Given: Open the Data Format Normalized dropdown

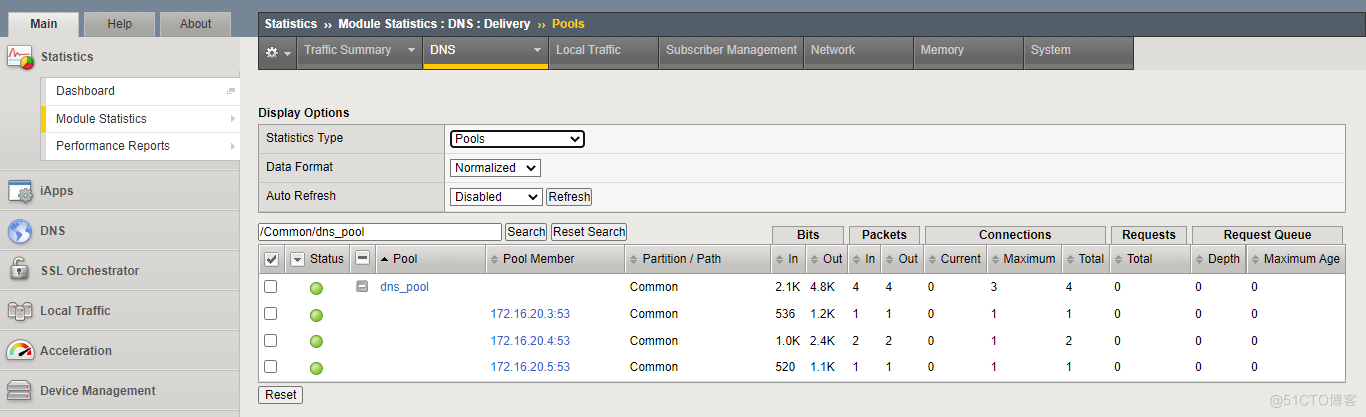Looking at the screenshot, I should 495,168.
